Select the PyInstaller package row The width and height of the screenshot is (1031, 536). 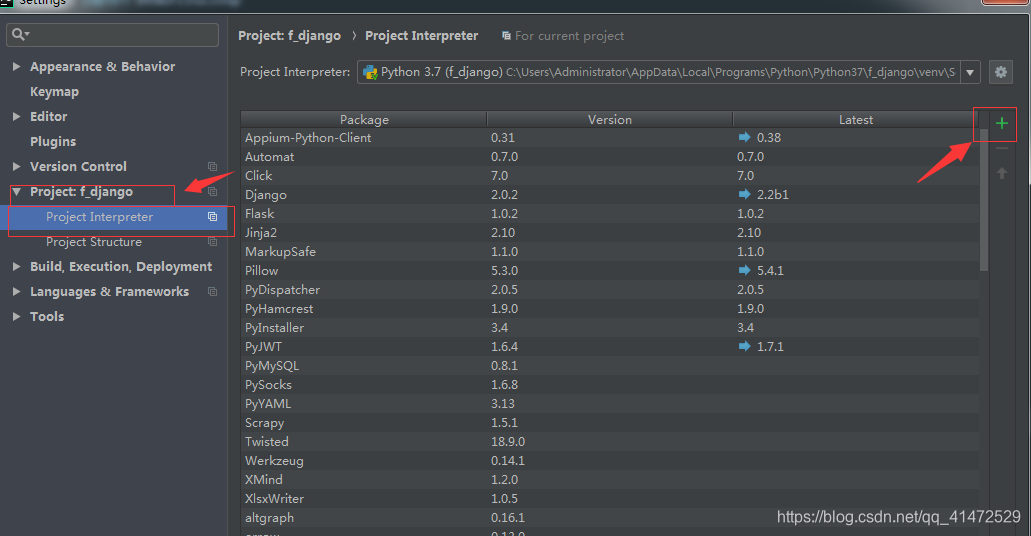pos(610,328)
